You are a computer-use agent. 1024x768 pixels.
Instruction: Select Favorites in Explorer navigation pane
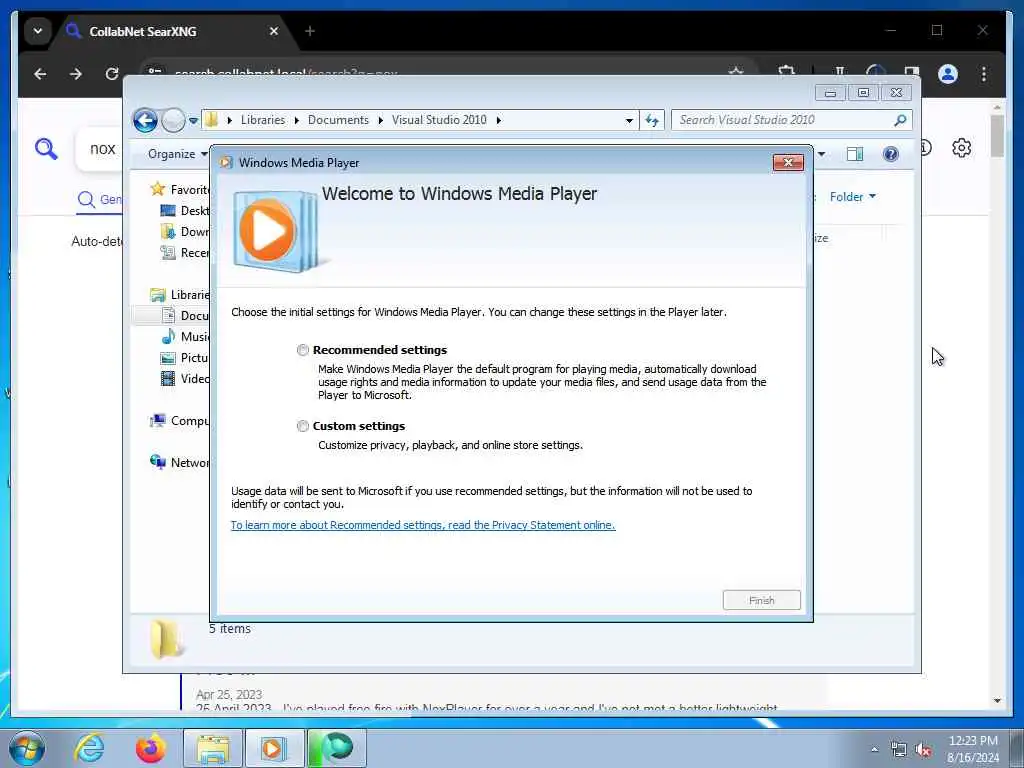point(180,189)
